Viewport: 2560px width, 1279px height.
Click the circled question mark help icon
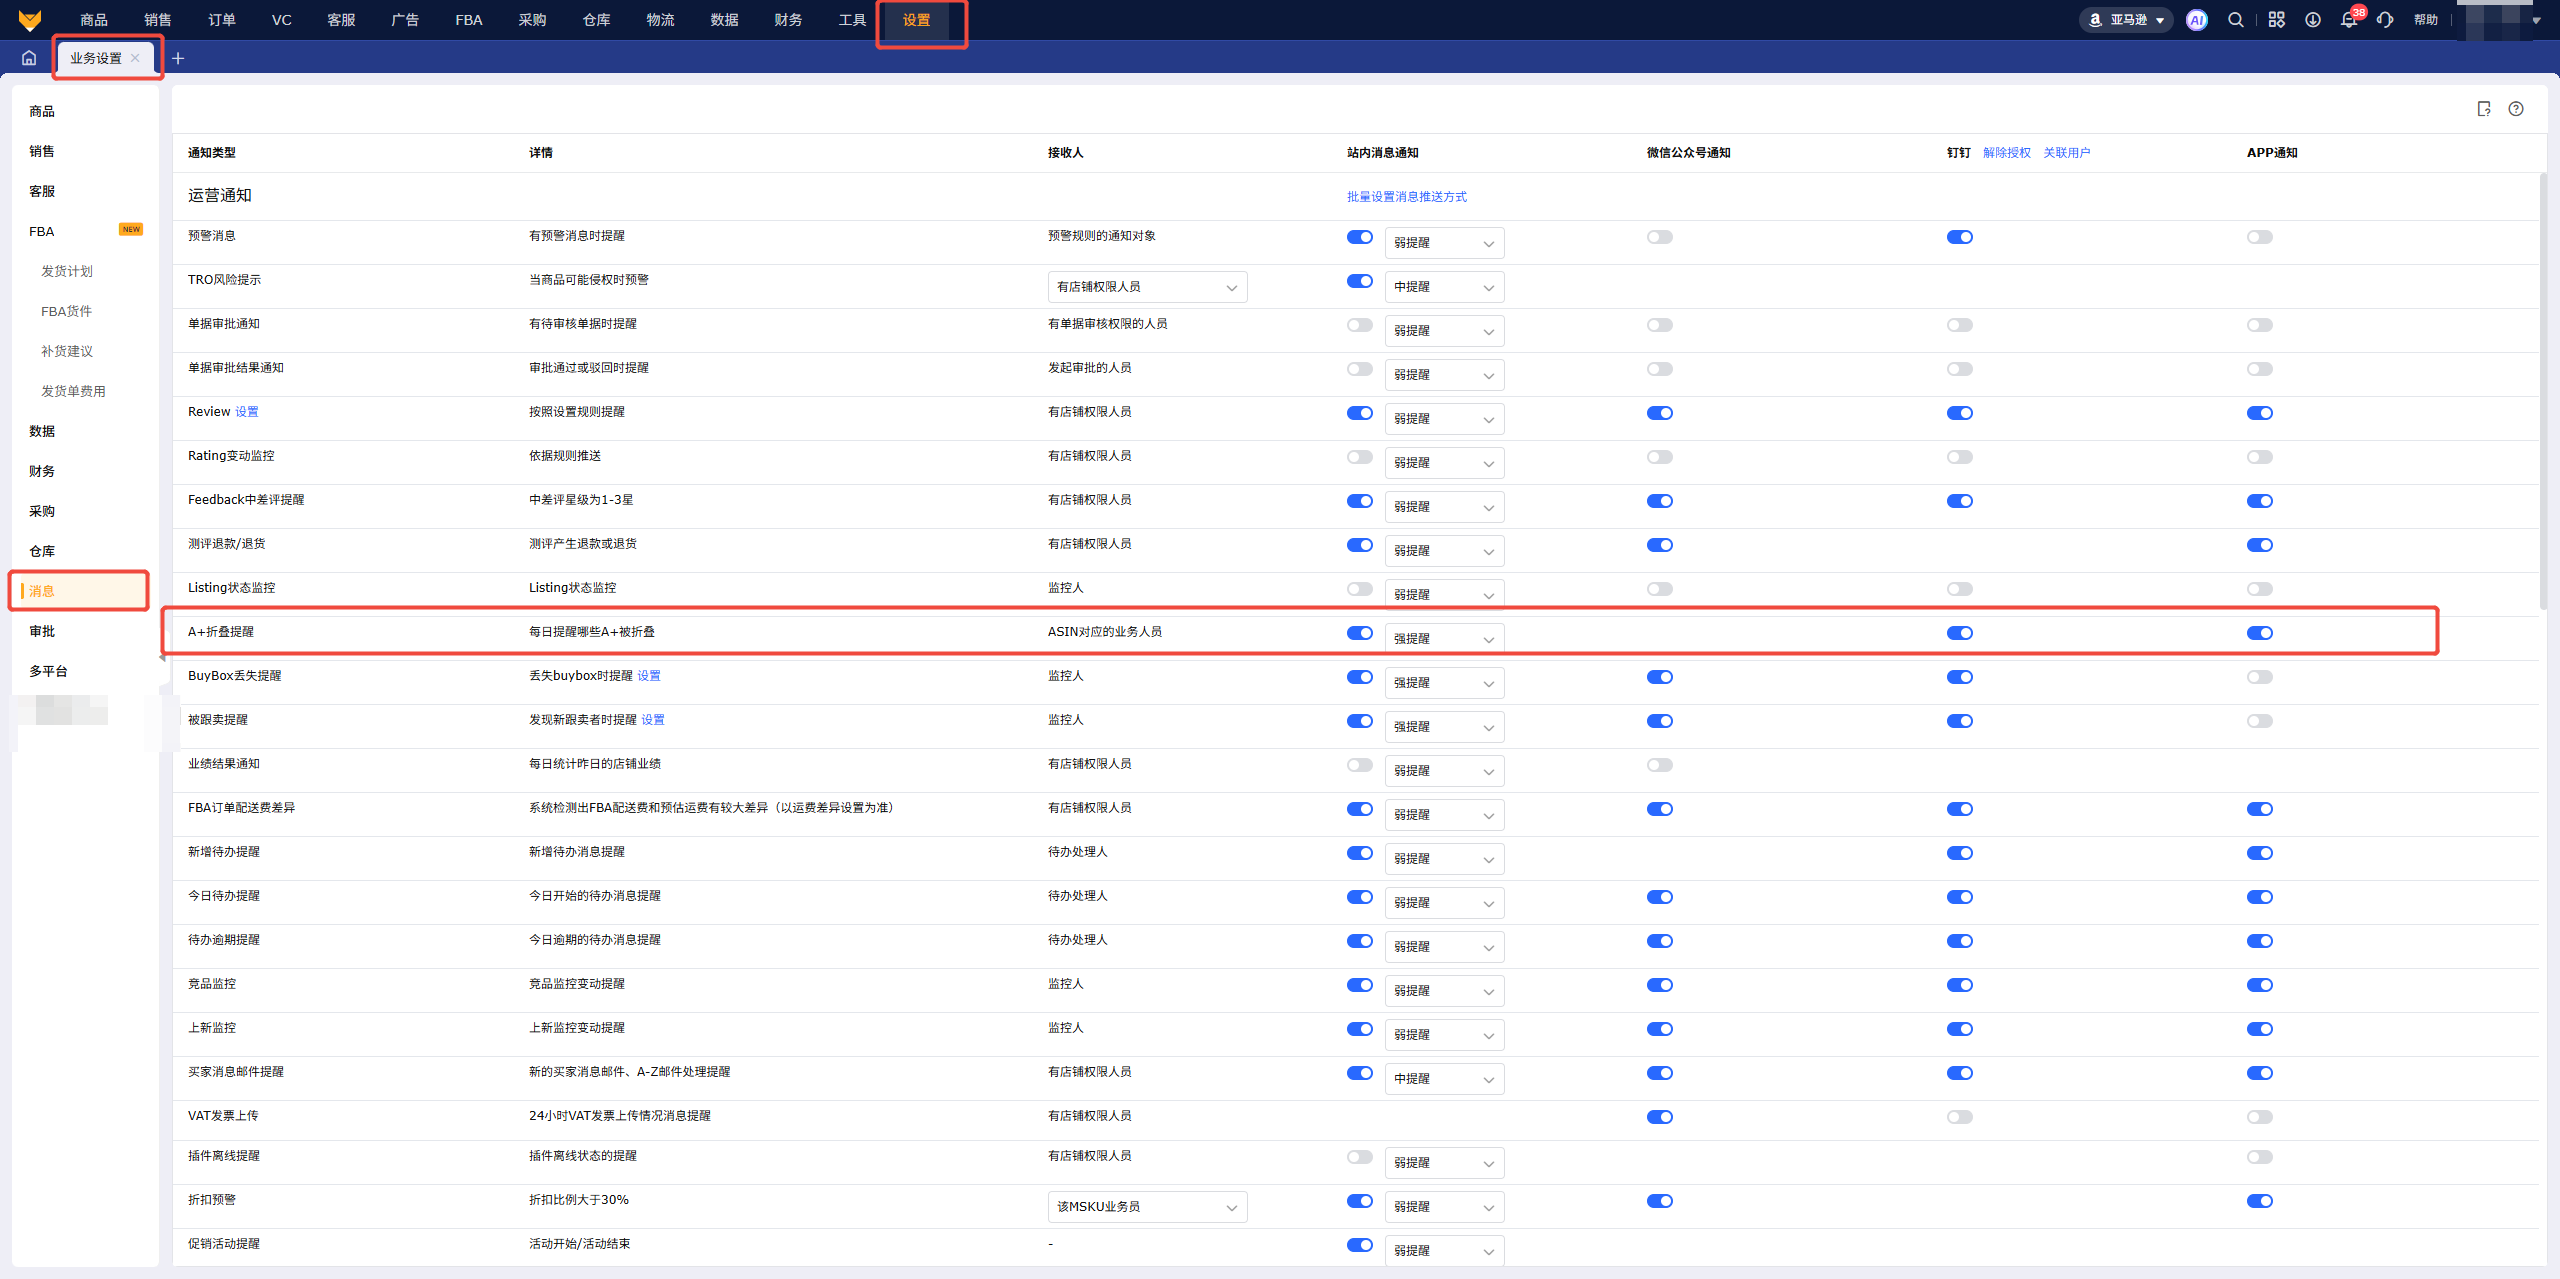point(2516,109)
